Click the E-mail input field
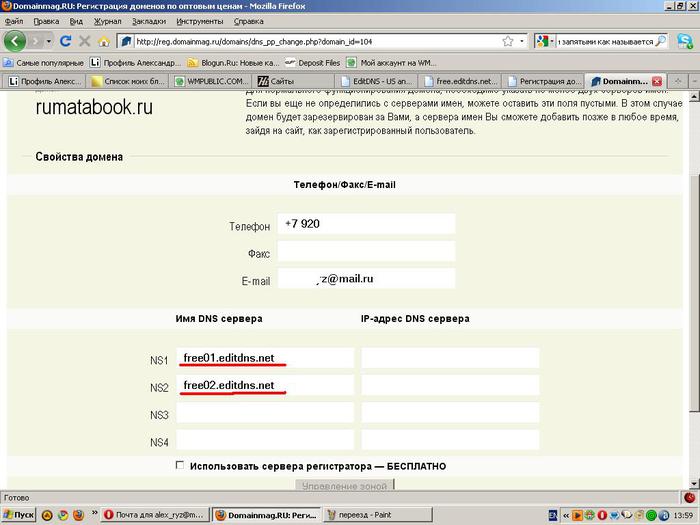 click(x=367, y=279)
